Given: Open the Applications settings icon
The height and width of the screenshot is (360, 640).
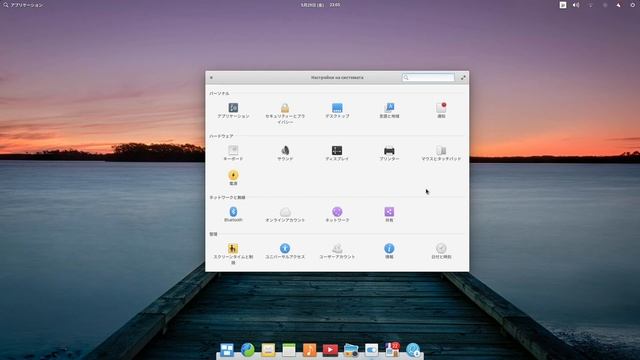Looking at the screenshot, I should pos(233,108).
